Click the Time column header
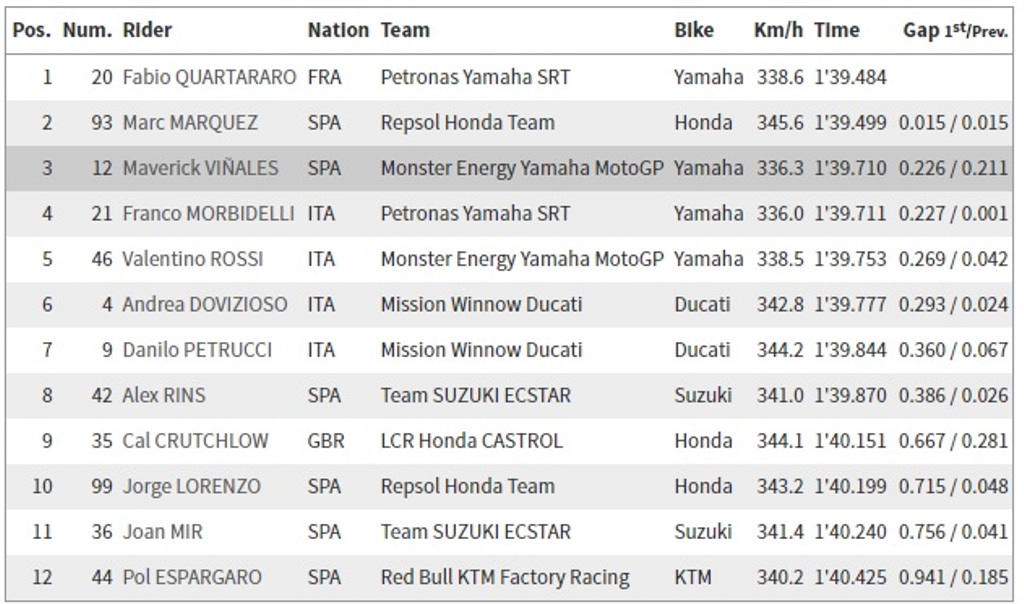Image resolution: width=1024 pixels, height=604 pixels. click(837, 30)
